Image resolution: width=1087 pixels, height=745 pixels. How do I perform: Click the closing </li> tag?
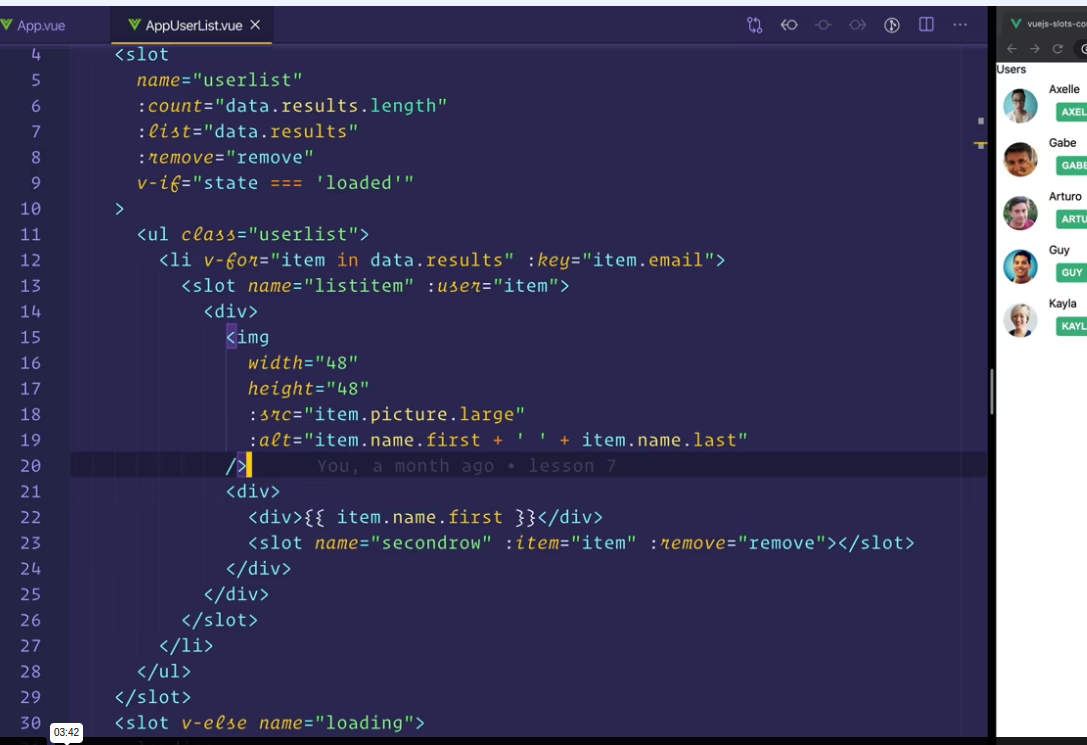click(x=186, y=646)
